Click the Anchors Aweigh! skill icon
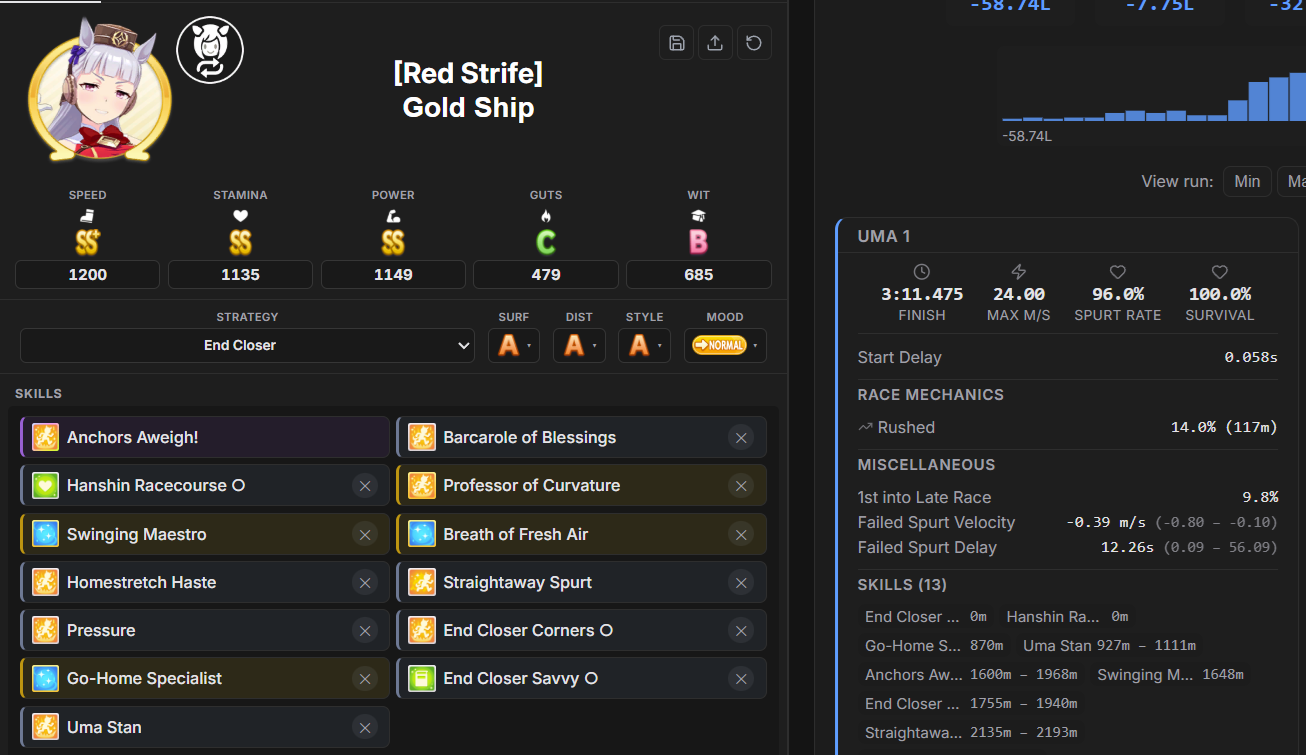1306x755 pixels. coord(45,437)
